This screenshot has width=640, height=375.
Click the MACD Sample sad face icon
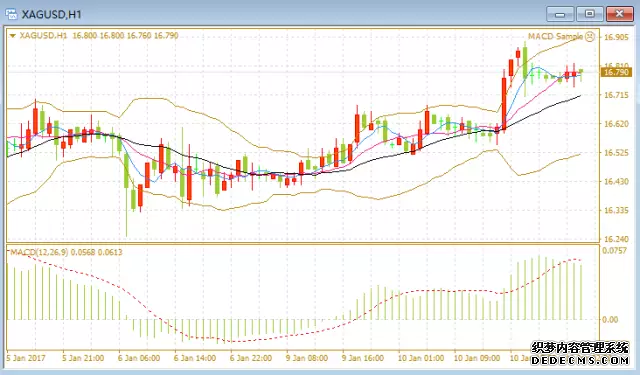[590, 37]
